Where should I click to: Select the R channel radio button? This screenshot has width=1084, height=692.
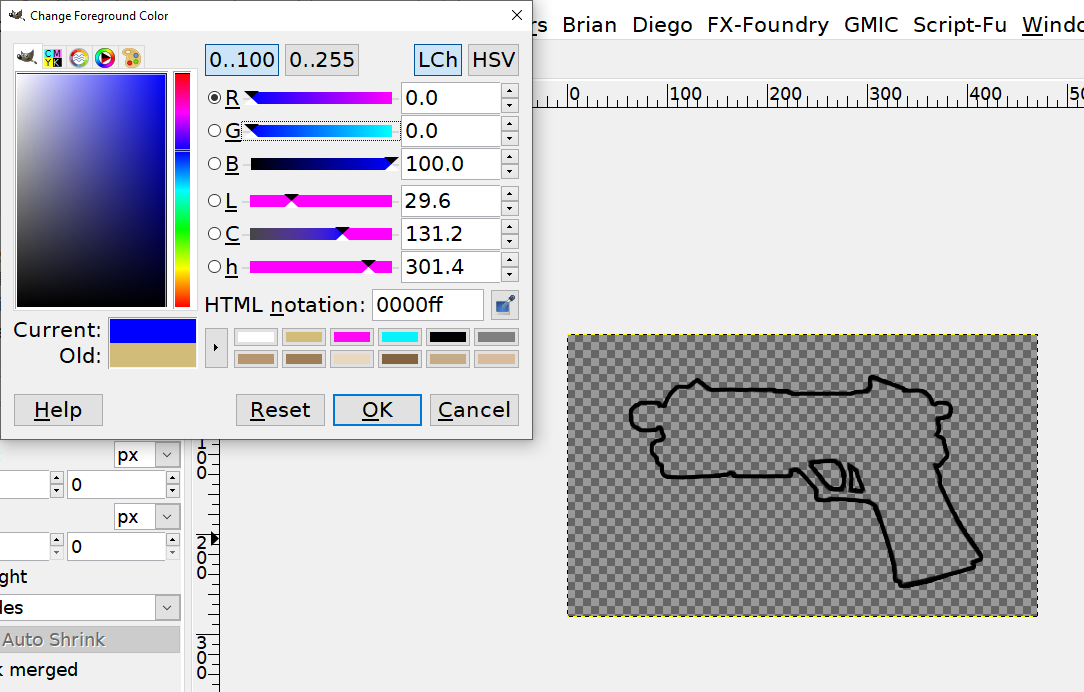tap(214, 98)
